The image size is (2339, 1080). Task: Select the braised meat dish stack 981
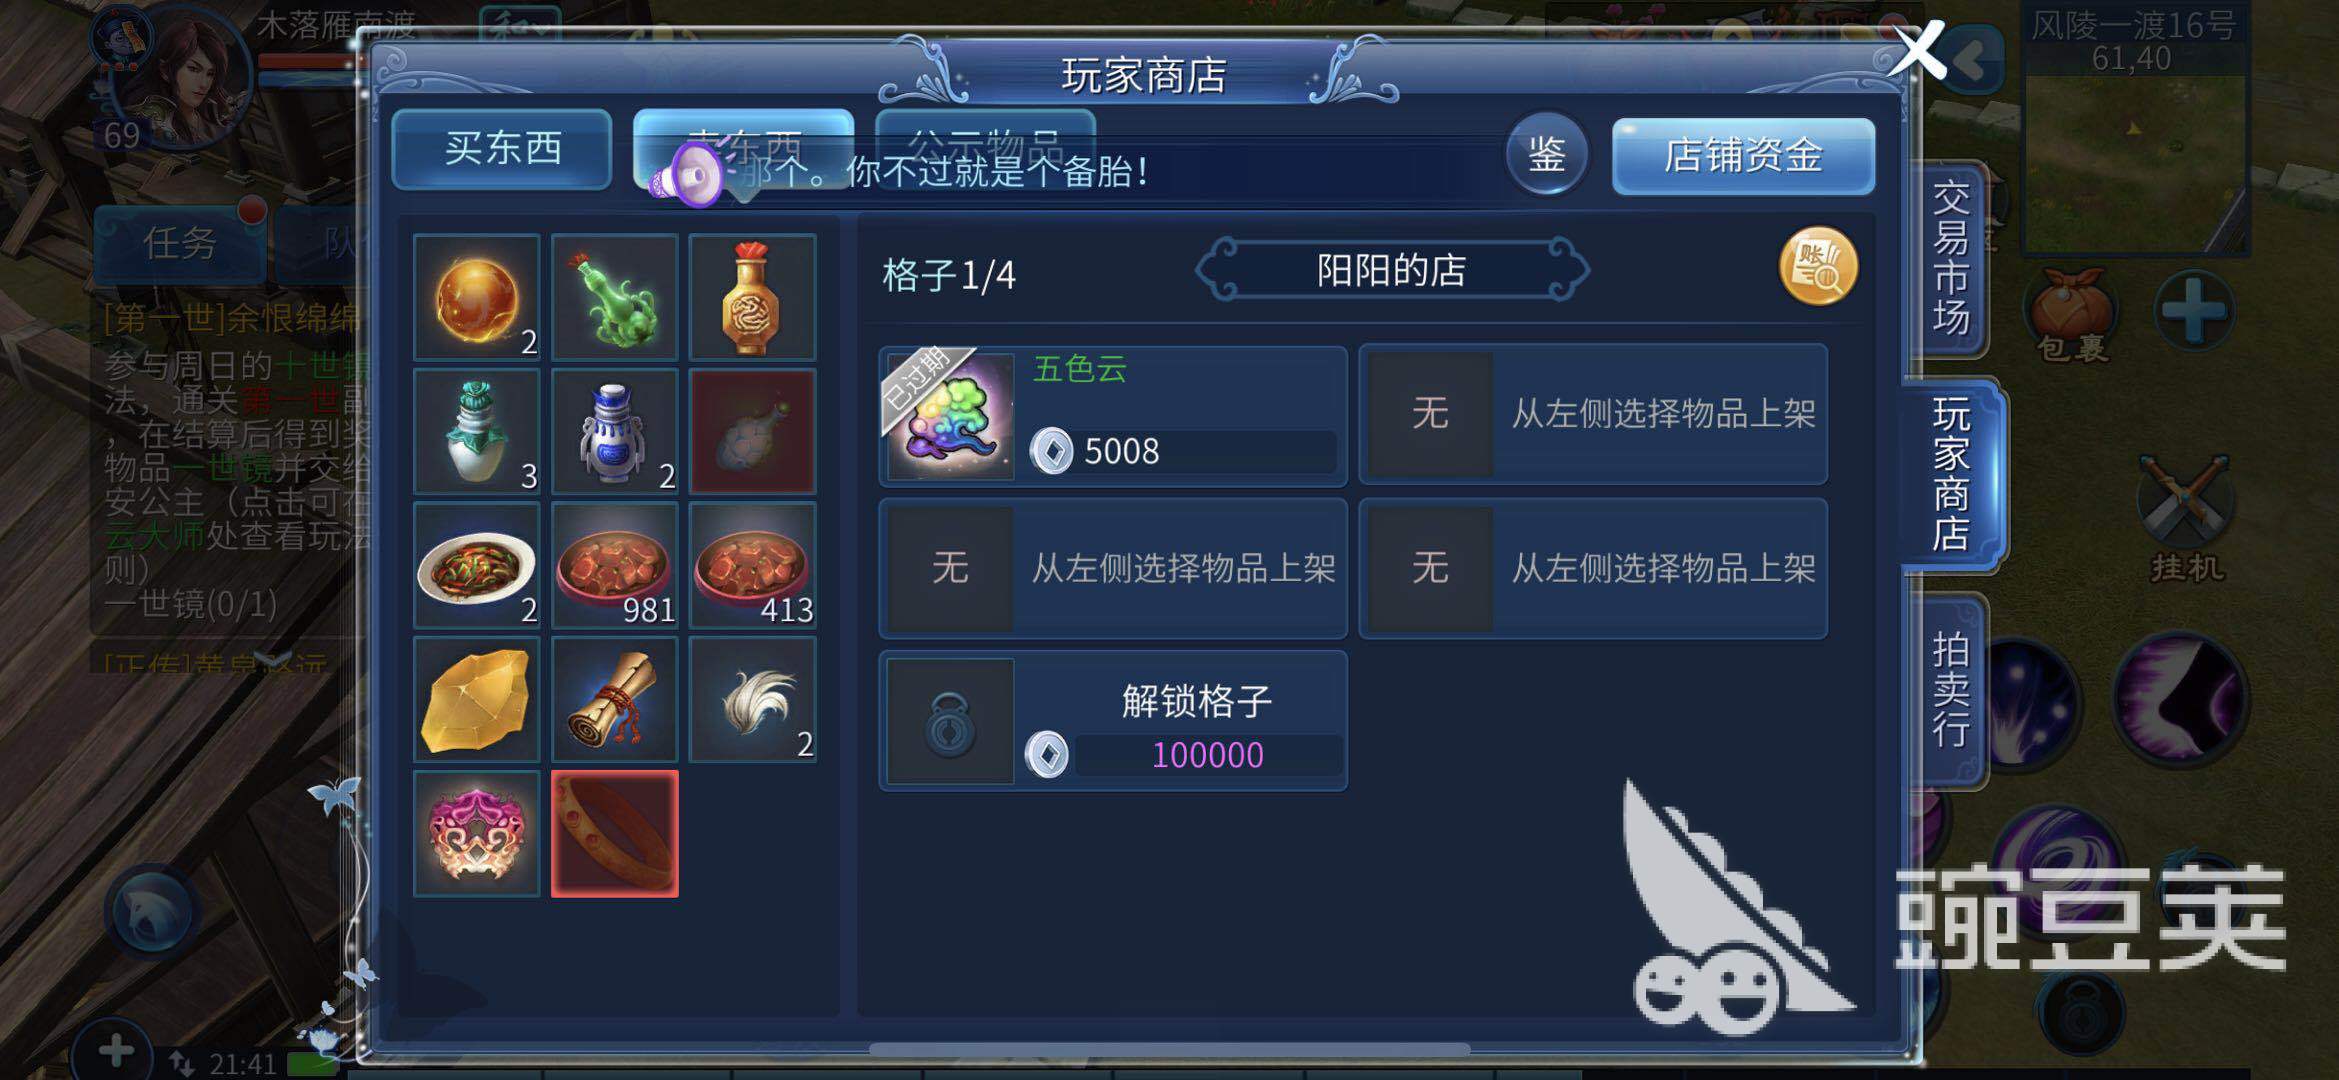coord(614,565)
